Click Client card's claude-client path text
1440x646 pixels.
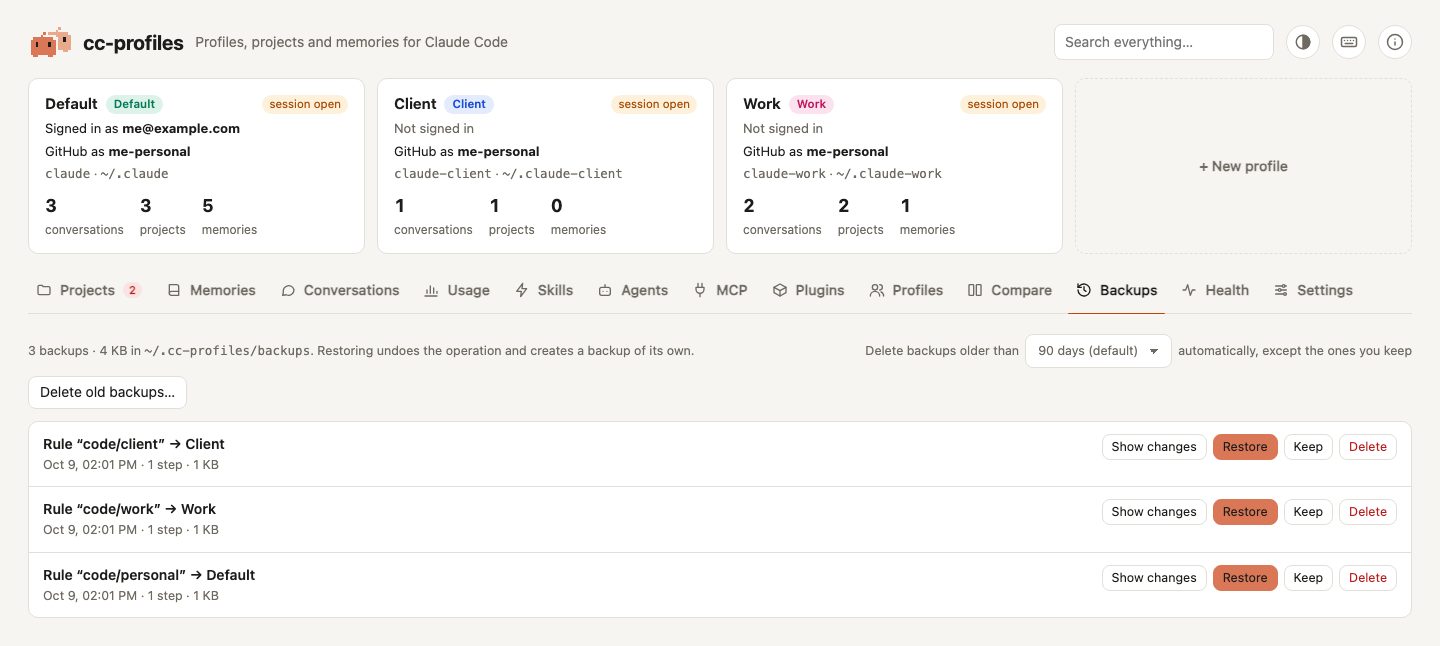(508, 174)
